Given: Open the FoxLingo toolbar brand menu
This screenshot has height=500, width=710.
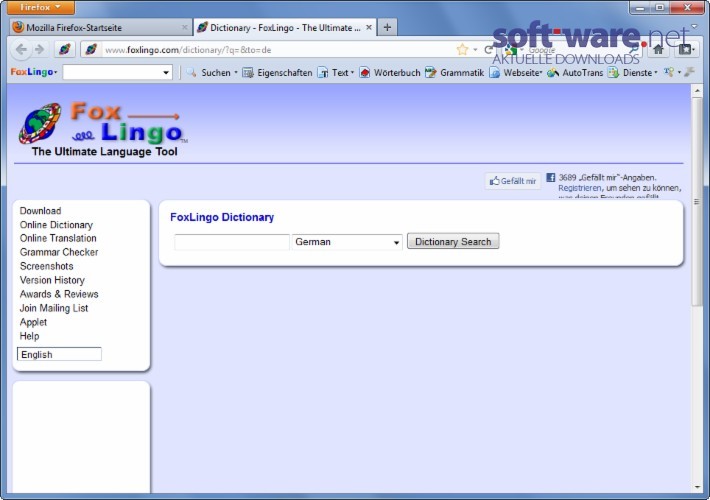Looking at the screenshot, I should point(34,72).
